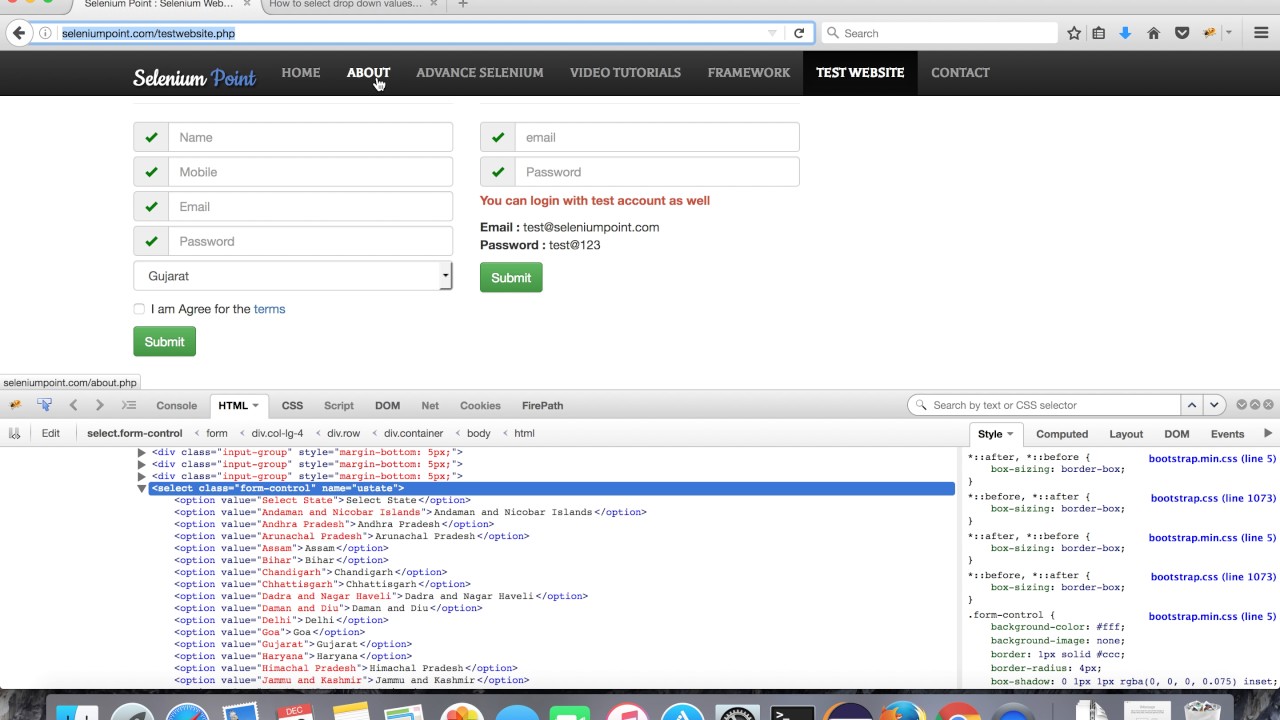Click the Mobile input field
This screenshot has width=1280, height=720.
(310, 172)
